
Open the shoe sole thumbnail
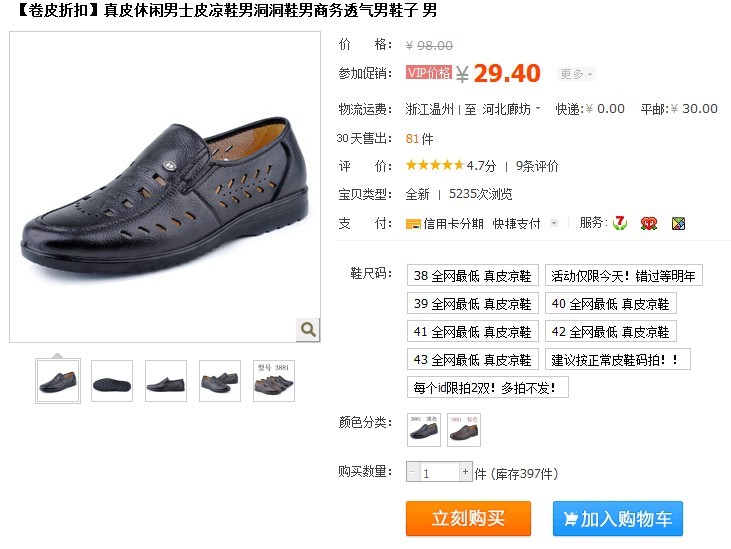112,381
